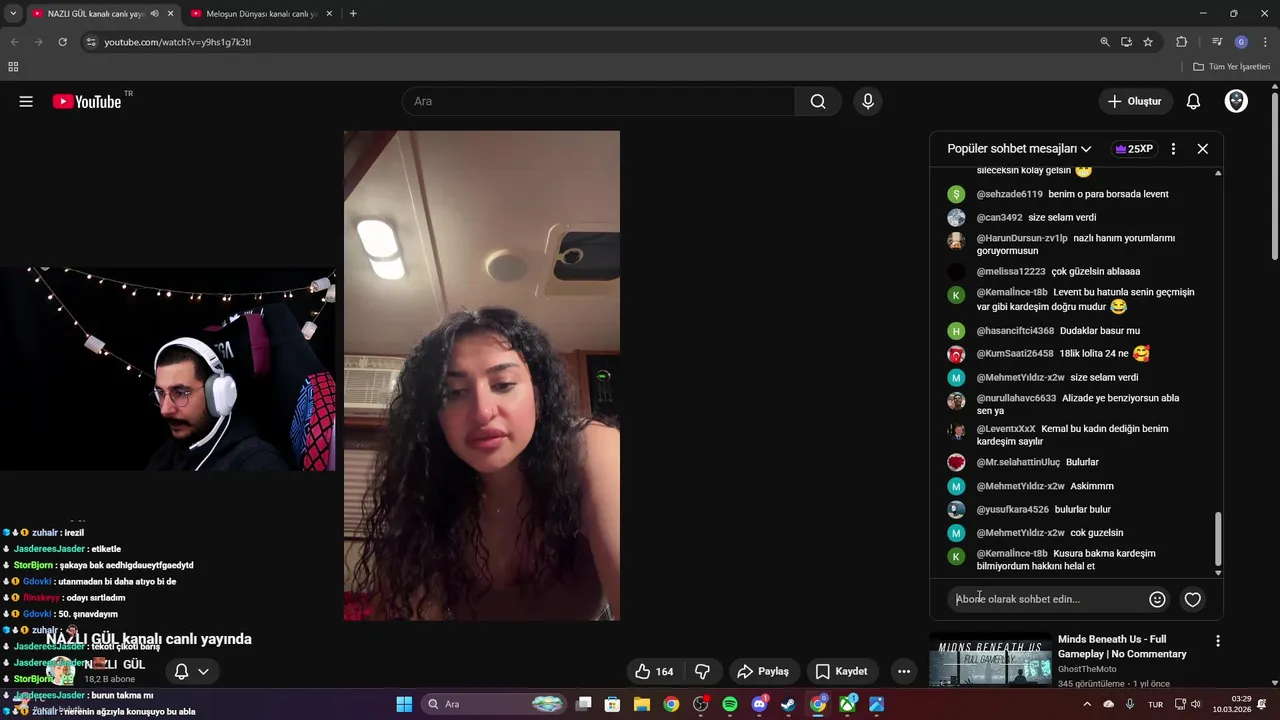Show hidden system tray icons

[x=1087, y=704]
